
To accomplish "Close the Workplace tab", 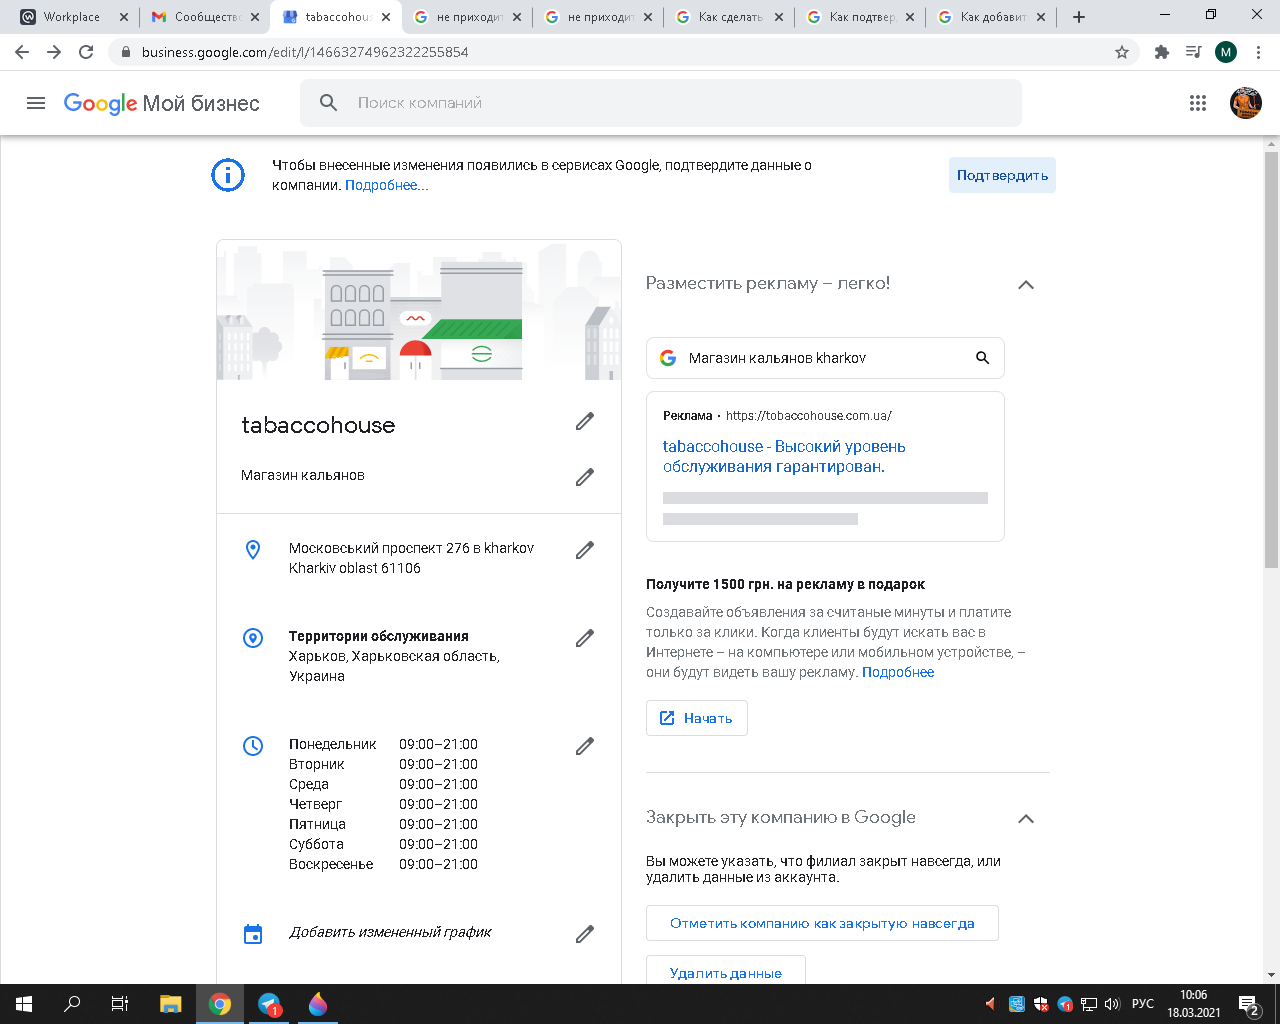I will coord(124,17).
